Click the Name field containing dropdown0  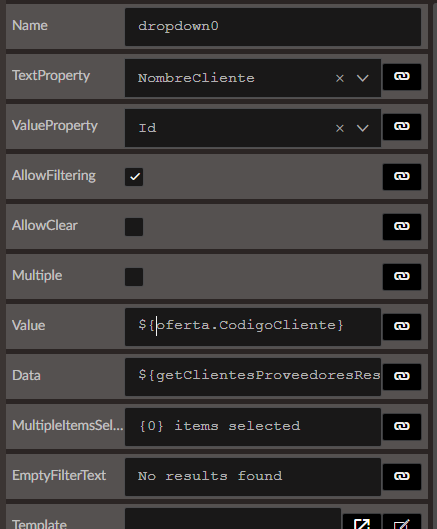click(x=273, y=27)
